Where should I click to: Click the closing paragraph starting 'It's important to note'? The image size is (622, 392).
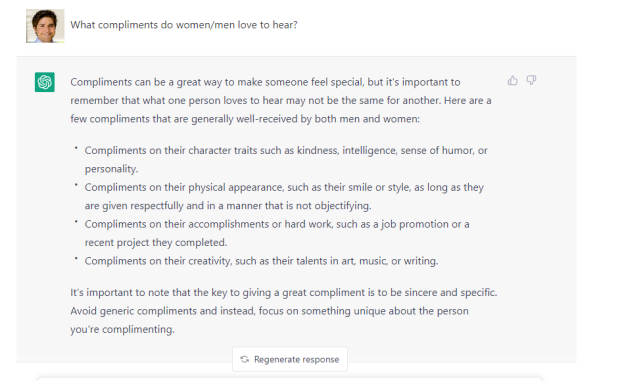(x=284, y=311)
